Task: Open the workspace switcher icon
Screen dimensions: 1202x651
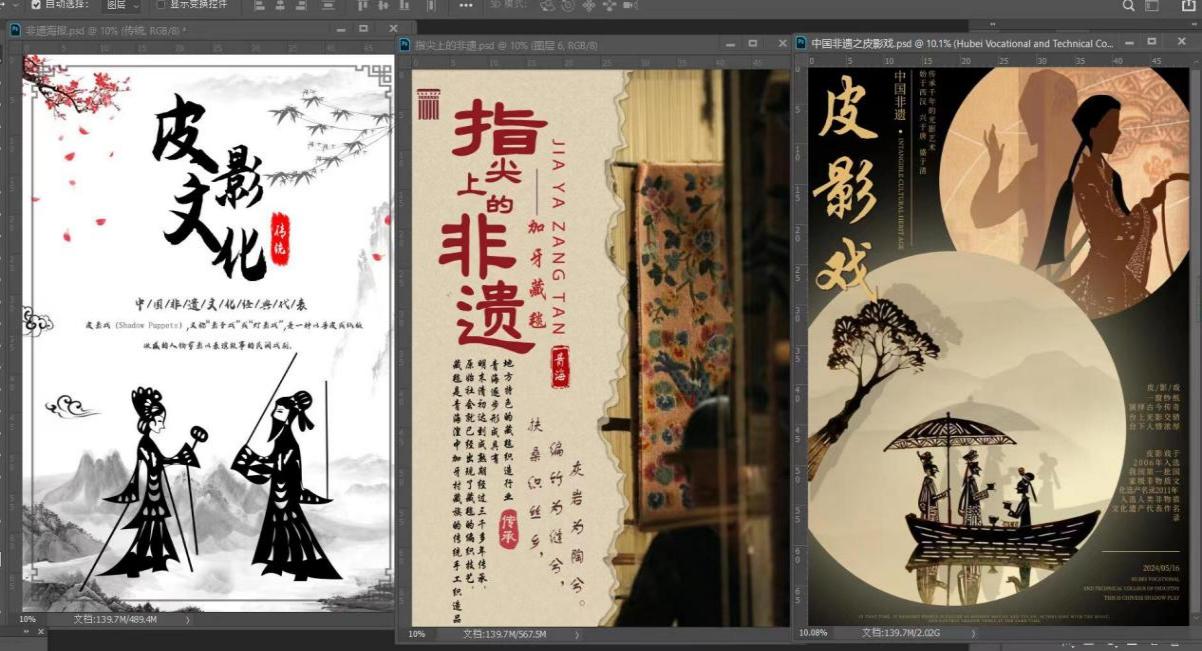Action: (x=1153, y=6)
